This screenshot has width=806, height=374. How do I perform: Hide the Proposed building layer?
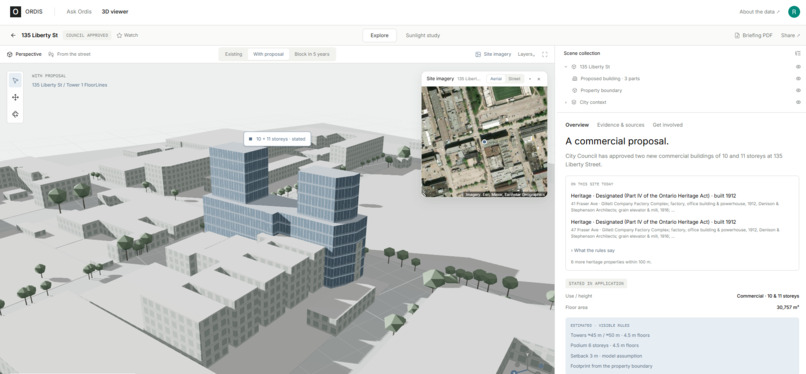pyautogui.click(x=798, y=79)
